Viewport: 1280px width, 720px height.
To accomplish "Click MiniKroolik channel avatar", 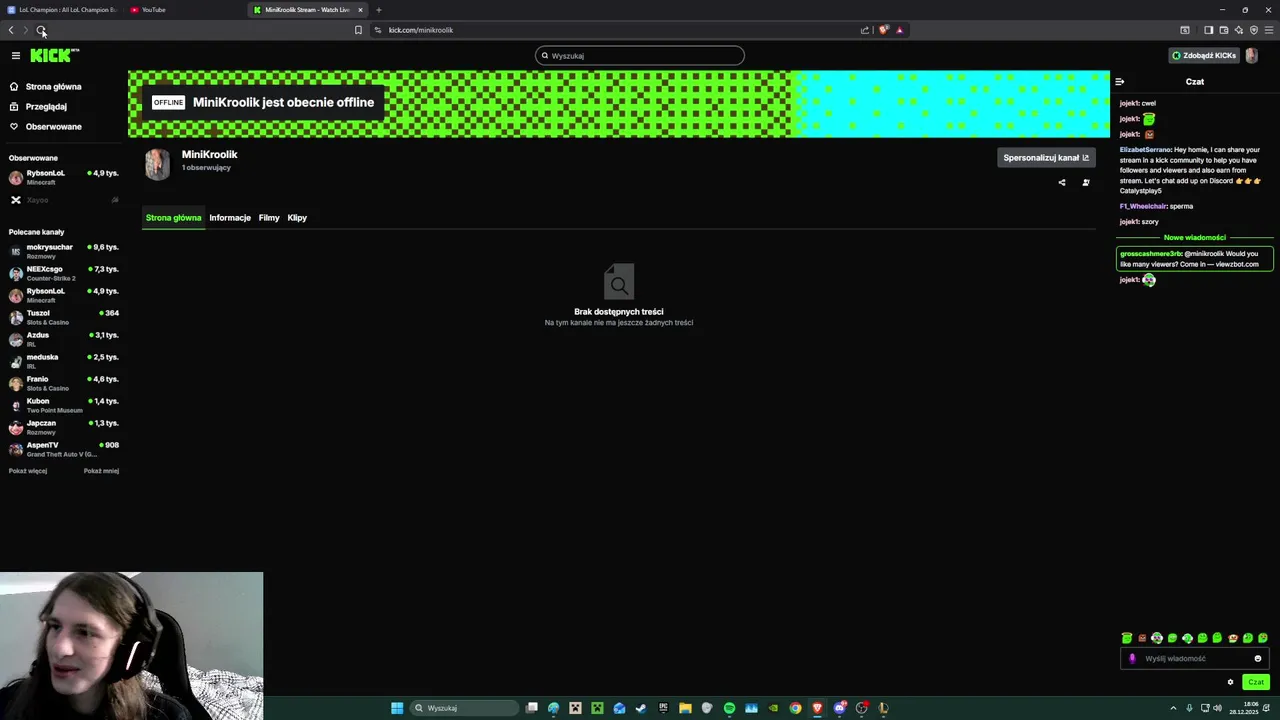I will tap(157, 164).
